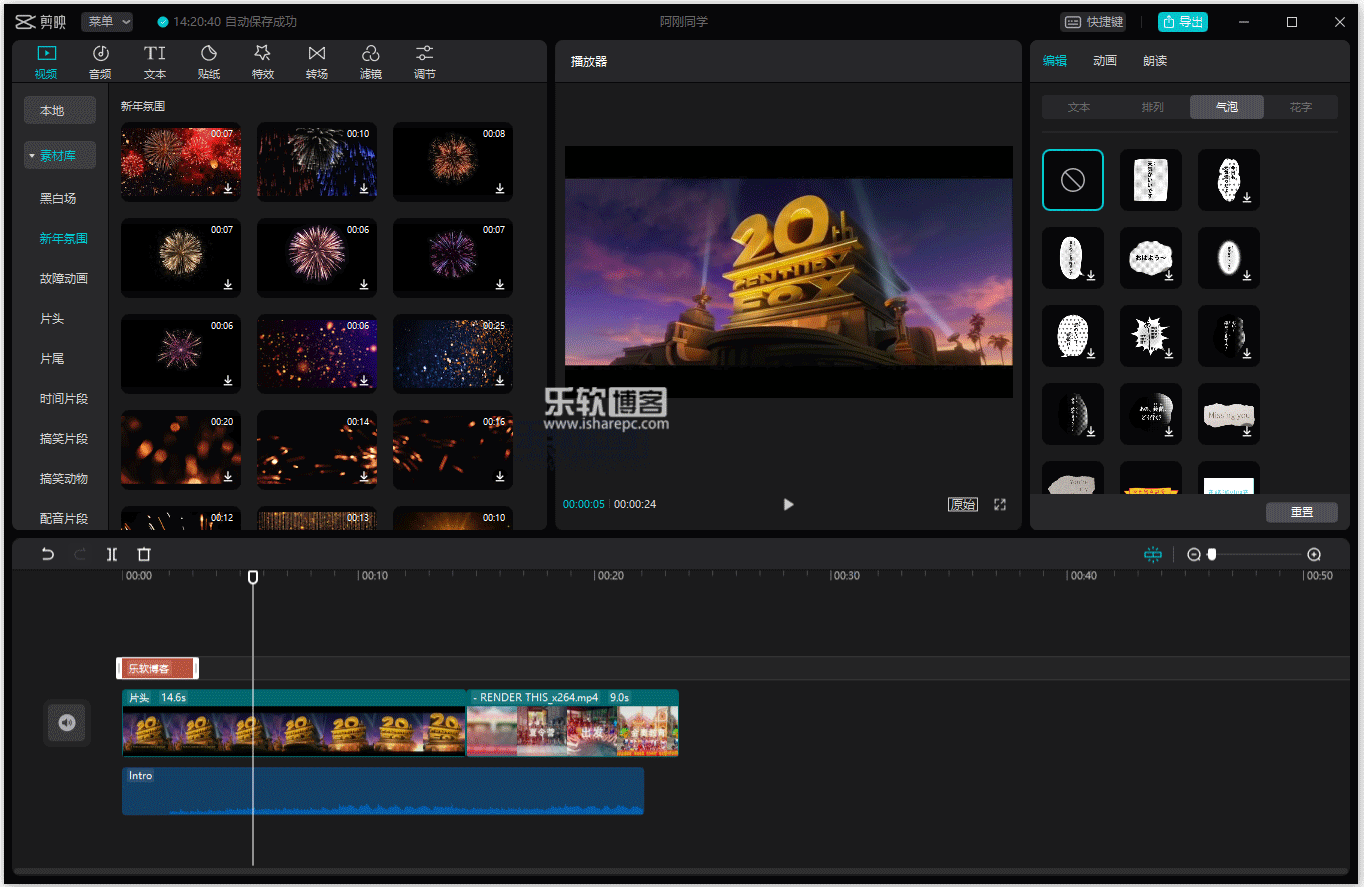Open the Audio (音频) media panel
This screenshot has width=1364, height=887.
tap(100, 61)
